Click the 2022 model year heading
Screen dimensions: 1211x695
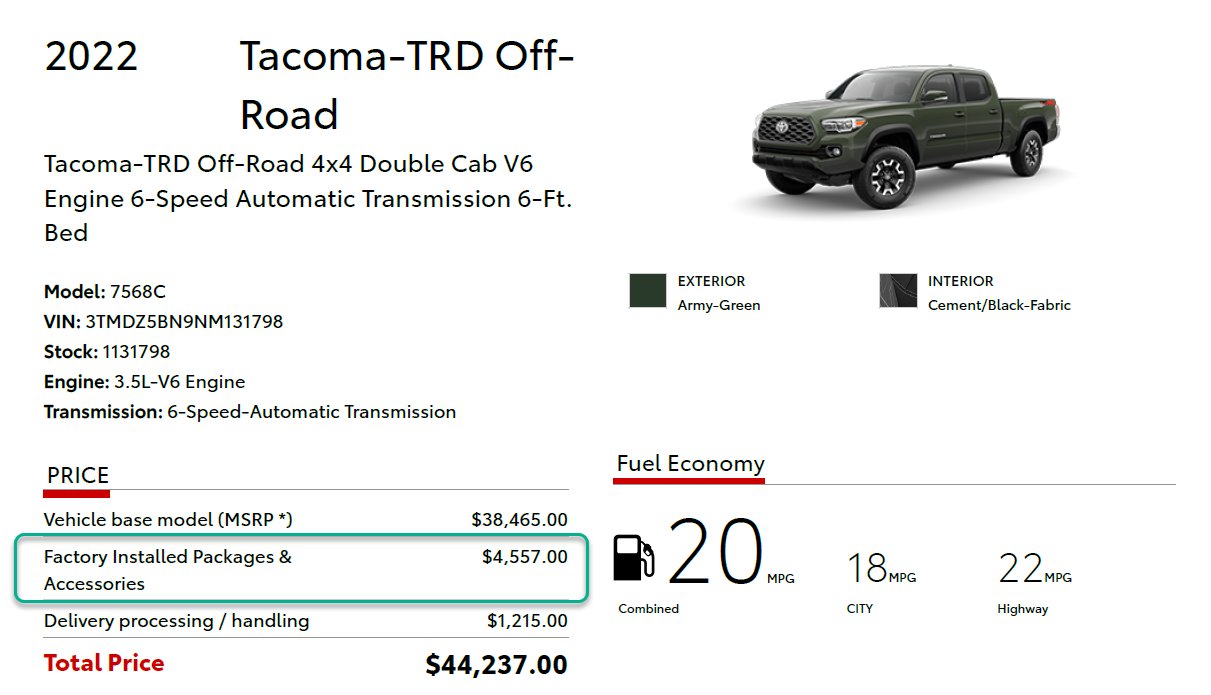pyautogui.click(x=91, y=57)
